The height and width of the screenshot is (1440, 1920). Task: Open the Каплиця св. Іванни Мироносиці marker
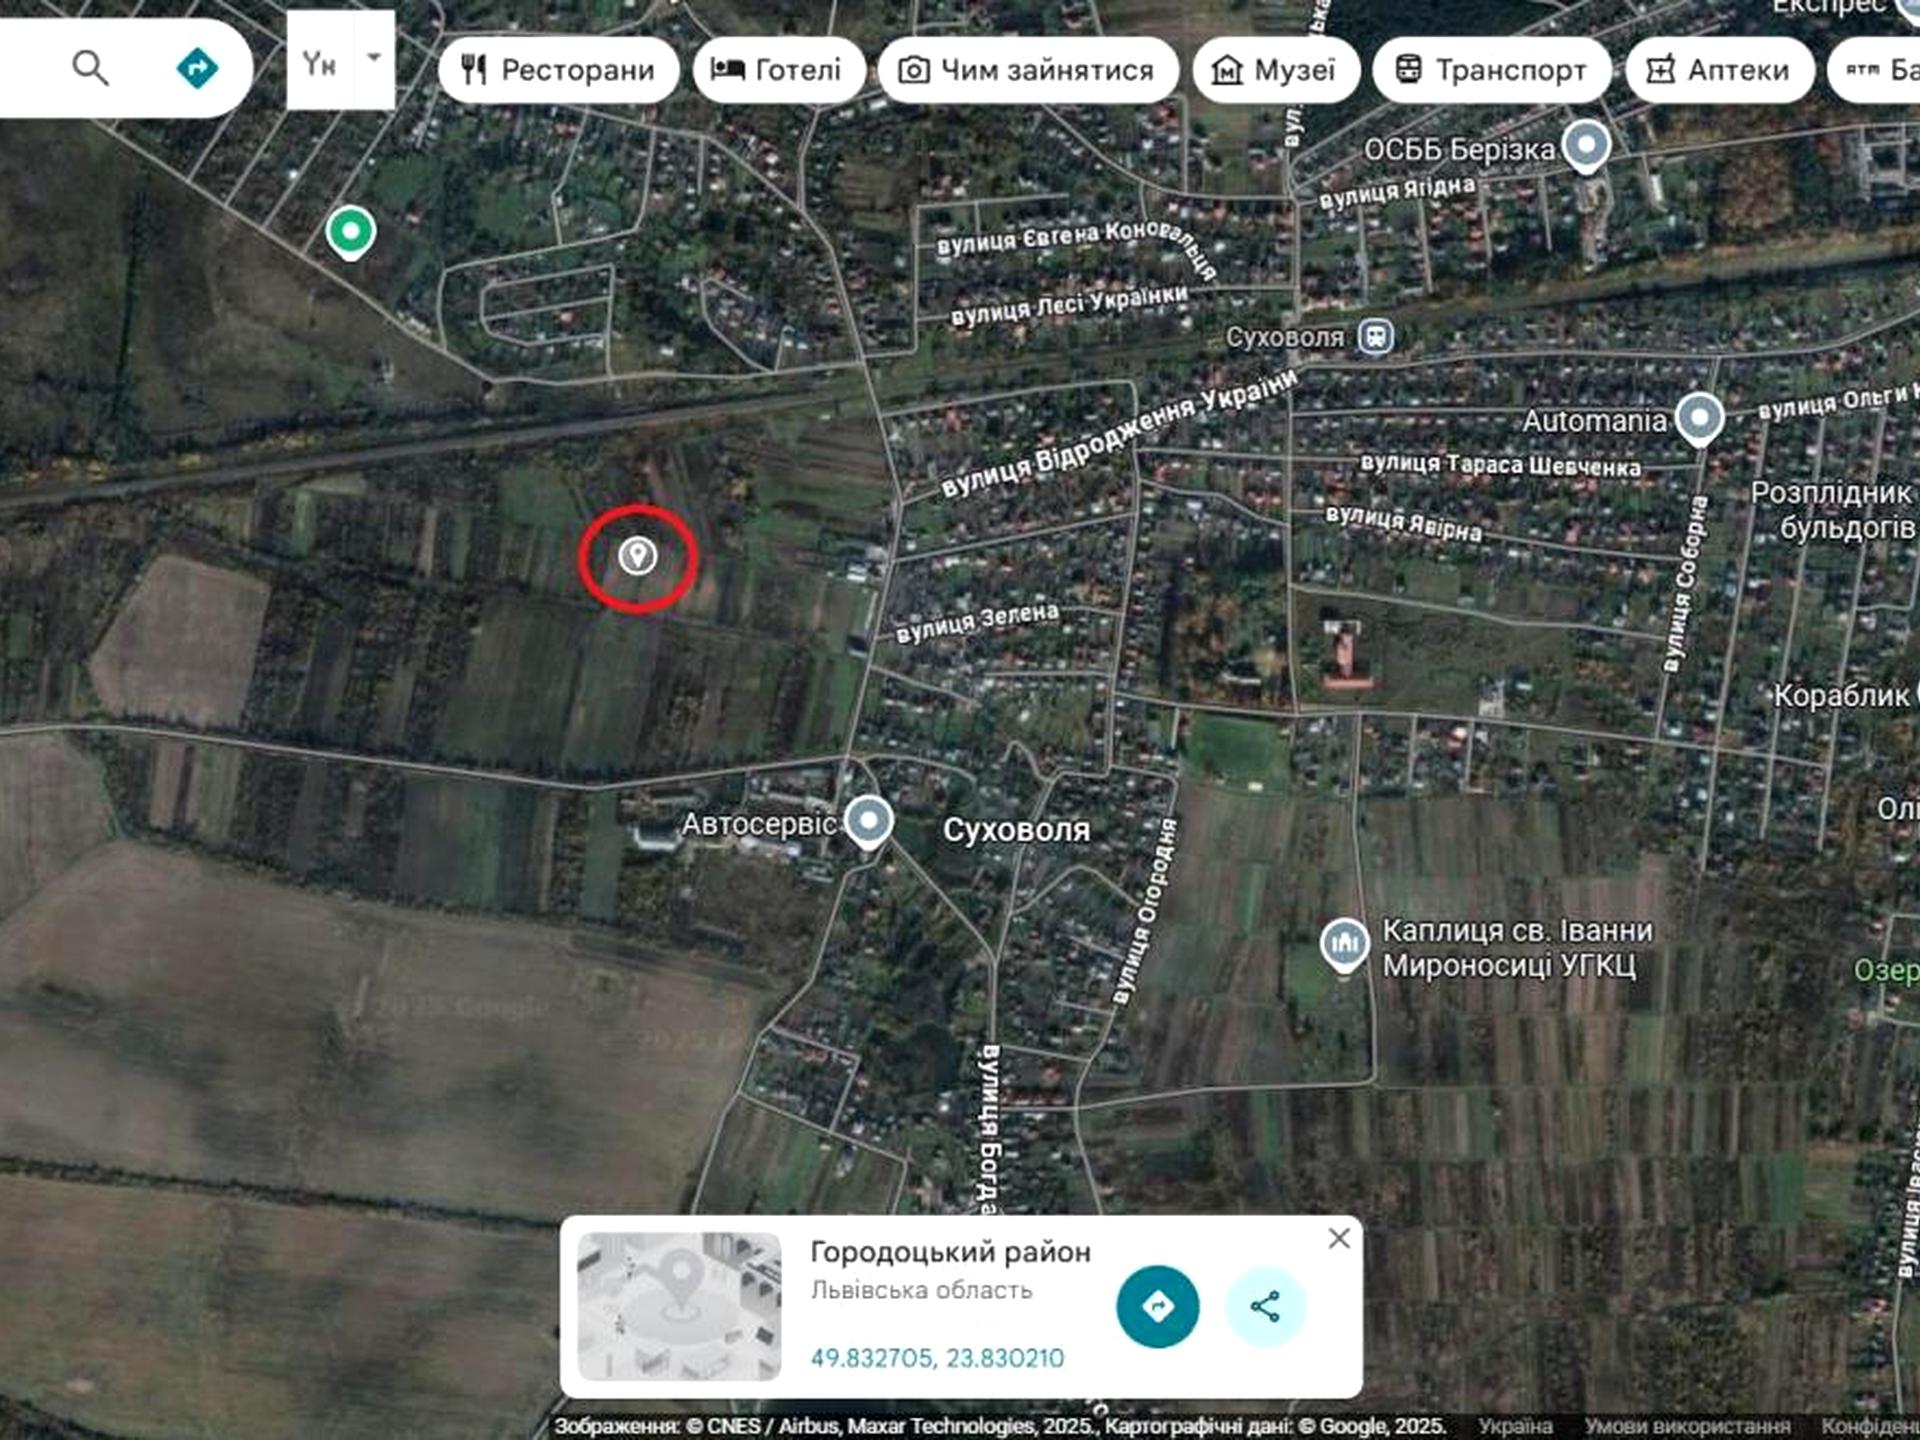pyautogui.click(x=1345, y=944)
